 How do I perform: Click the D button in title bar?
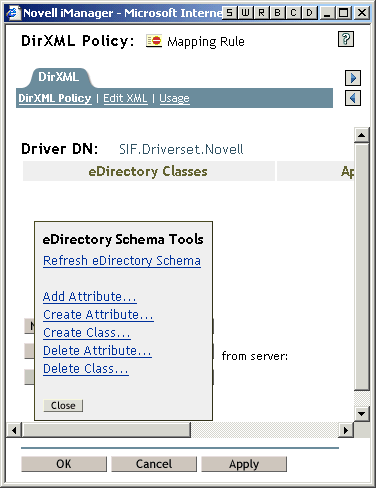309,13
